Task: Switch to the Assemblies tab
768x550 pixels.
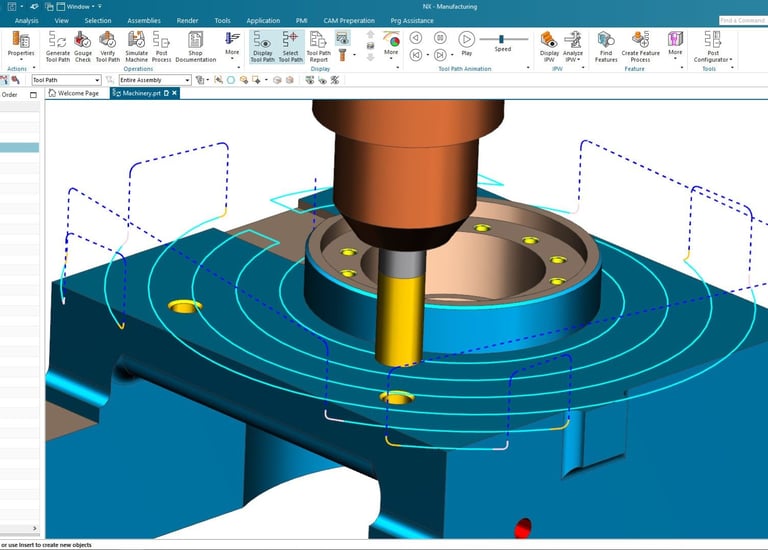Action: [144, 21]
